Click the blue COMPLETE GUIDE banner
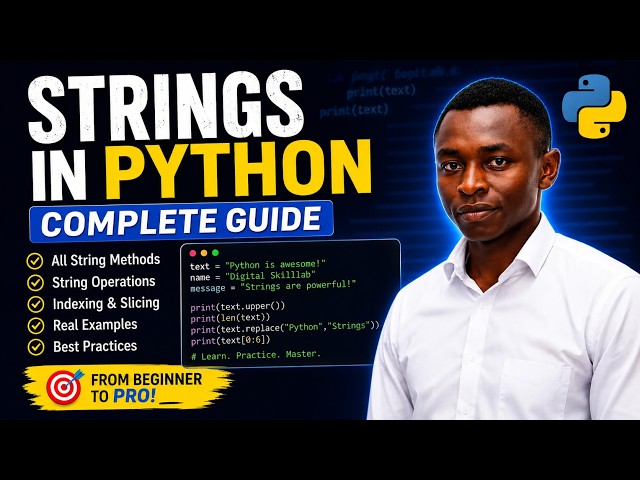 pyautogui.click(x=181, y=222)
